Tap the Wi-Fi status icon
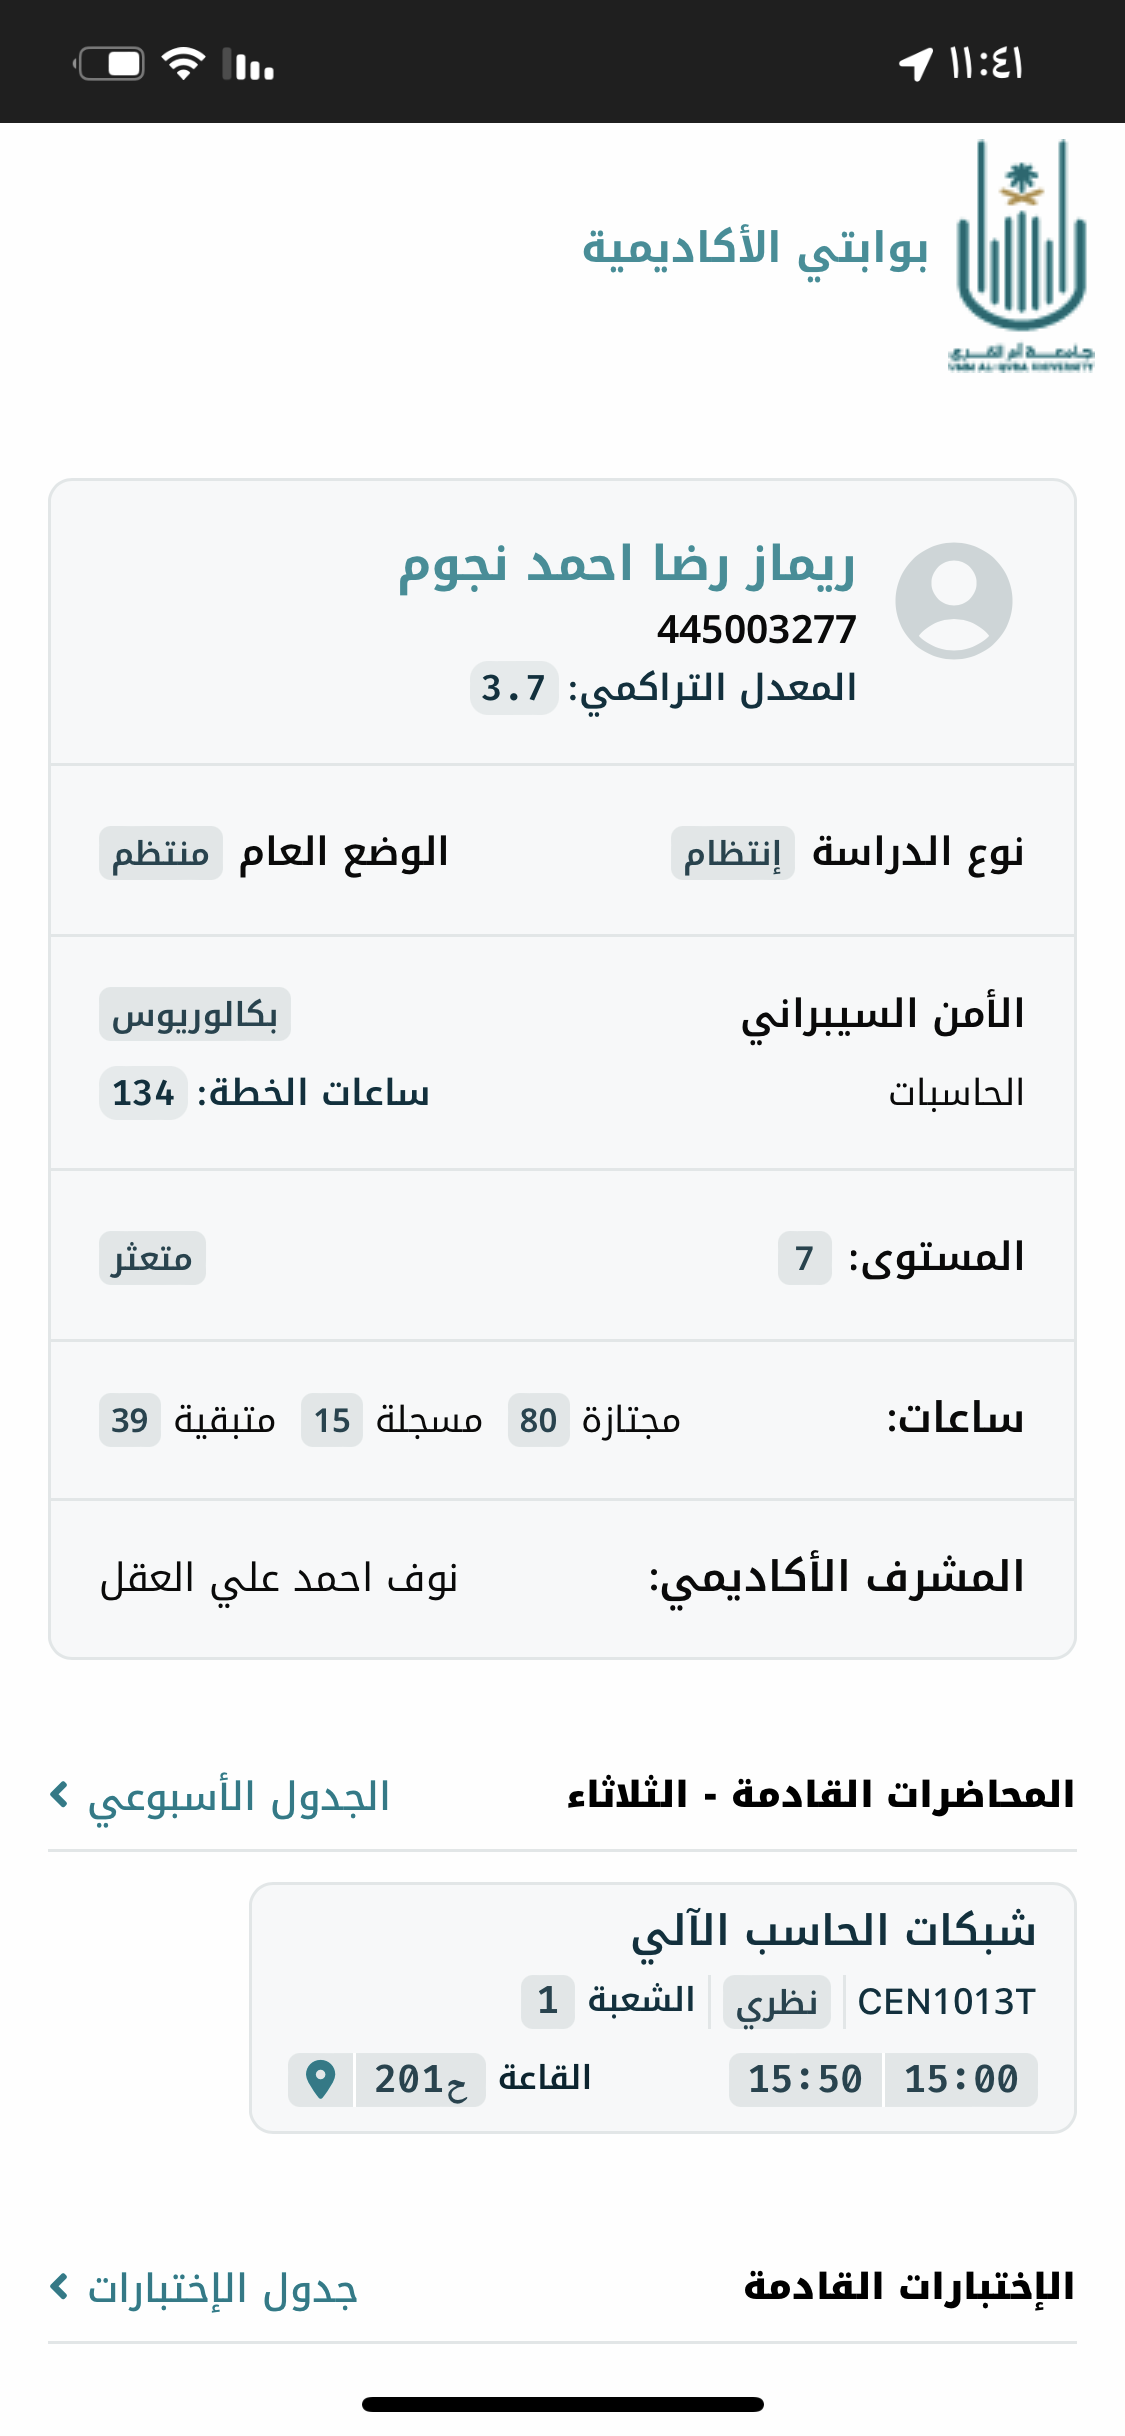The width and height of the screenshot is (1125, 2436). coord(184,64)
